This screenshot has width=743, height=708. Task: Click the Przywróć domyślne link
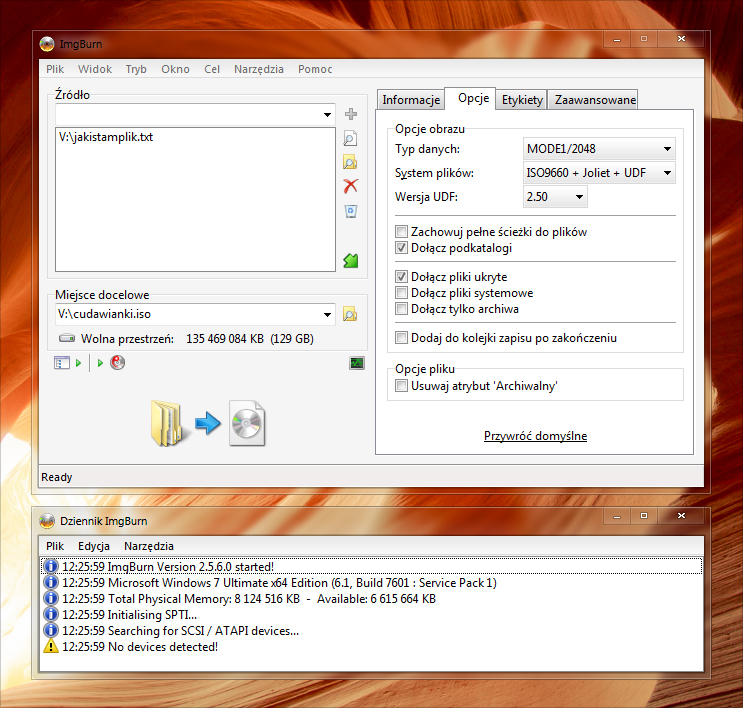(535, 436)
